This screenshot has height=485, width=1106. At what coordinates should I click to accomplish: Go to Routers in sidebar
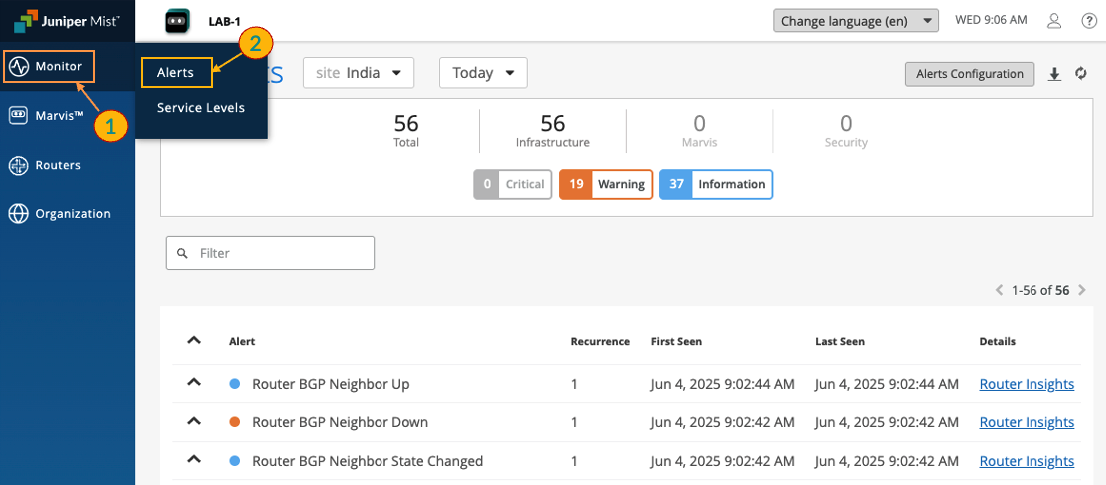click(x=57, y=165)
